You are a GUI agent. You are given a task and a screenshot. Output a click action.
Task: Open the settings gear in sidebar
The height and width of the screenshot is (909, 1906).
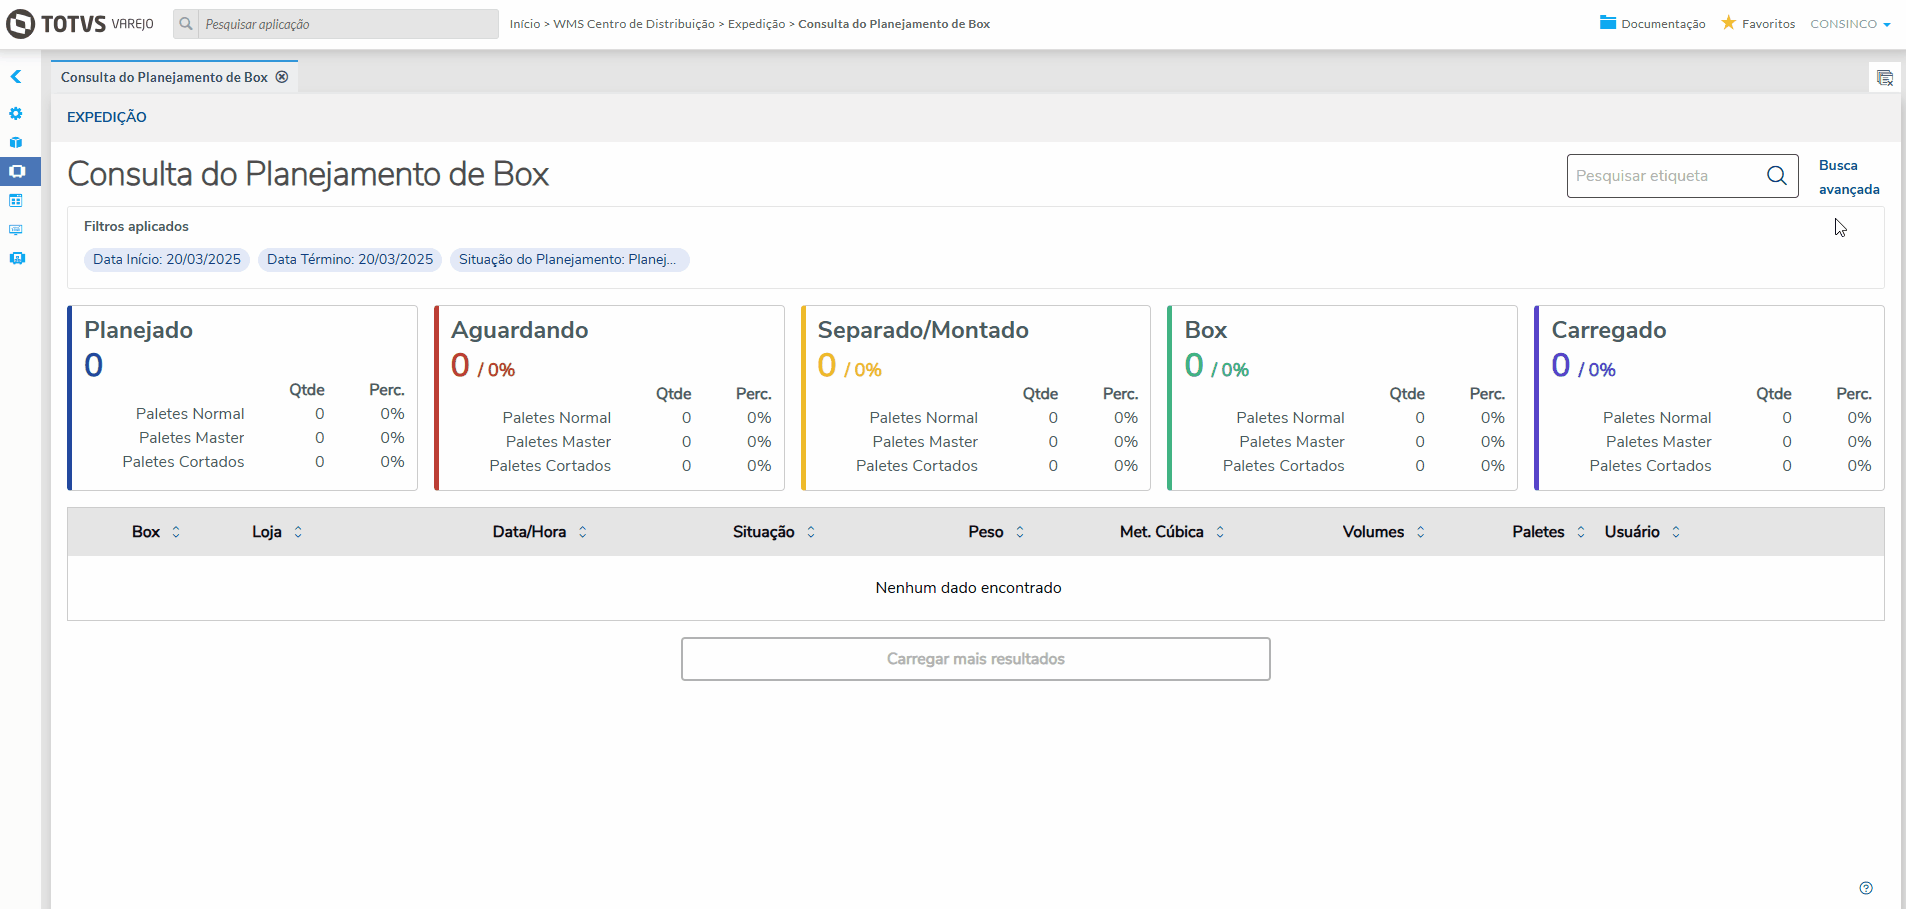(16, 113)
